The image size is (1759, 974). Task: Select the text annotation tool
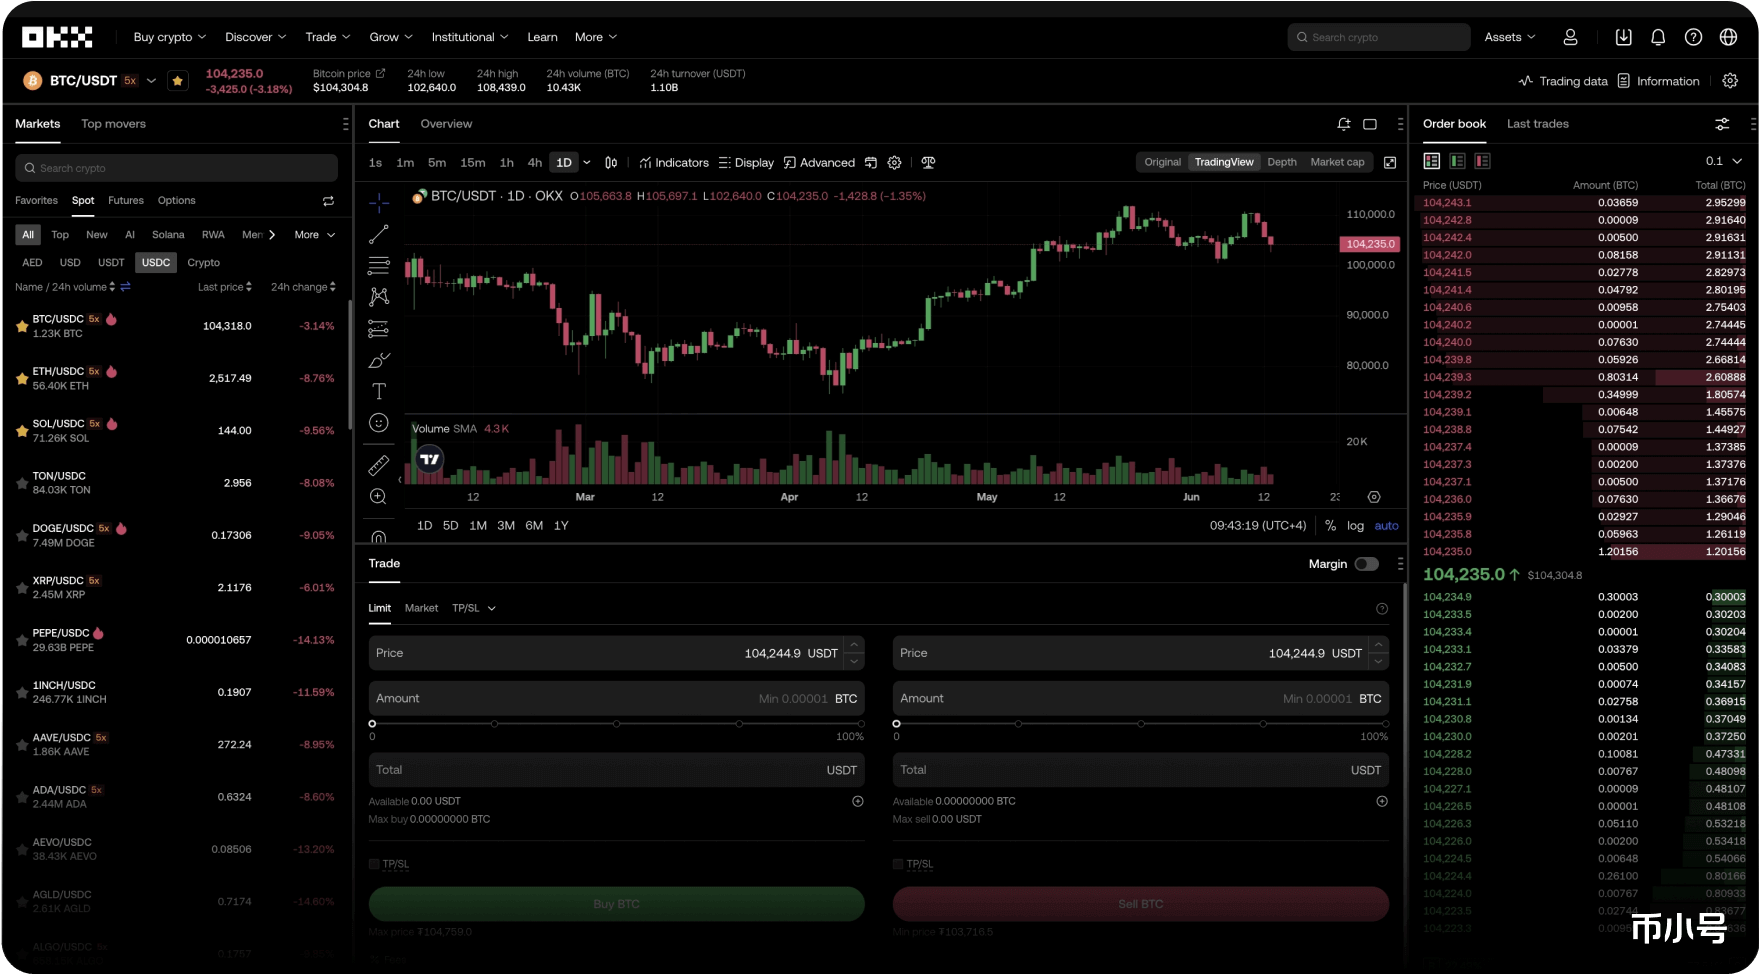tap(379, 391)
